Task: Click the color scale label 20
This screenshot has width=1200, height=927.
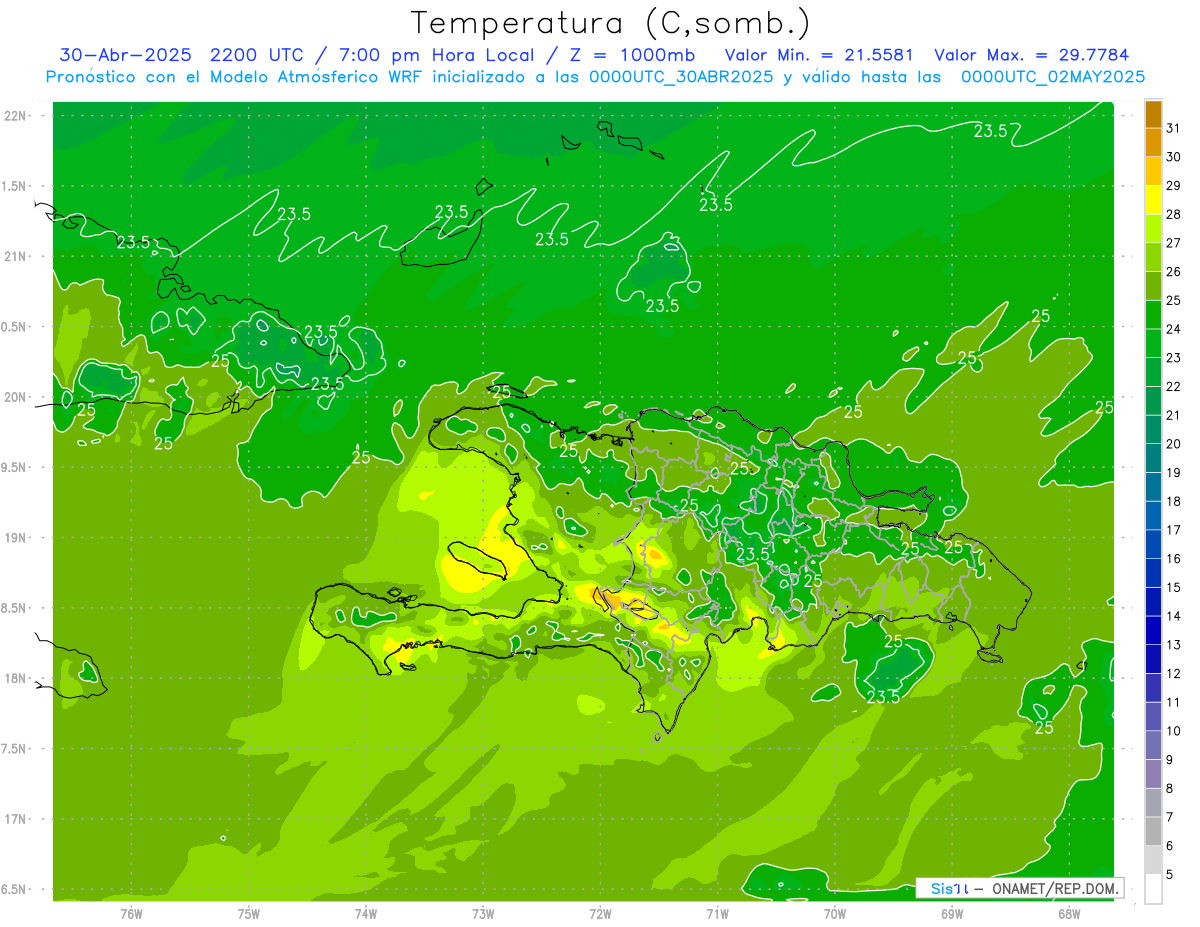Action: (x=1174, y=443)
